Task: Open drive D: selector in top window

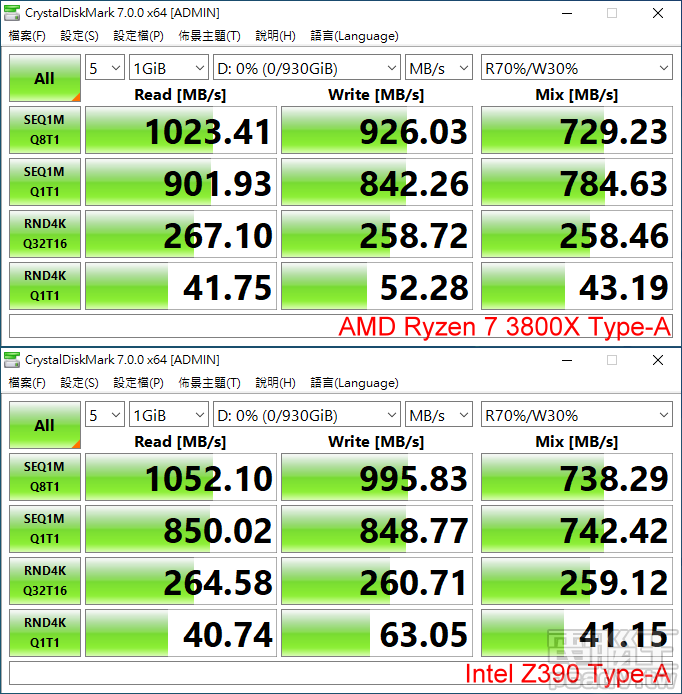Action: [307, 68]
